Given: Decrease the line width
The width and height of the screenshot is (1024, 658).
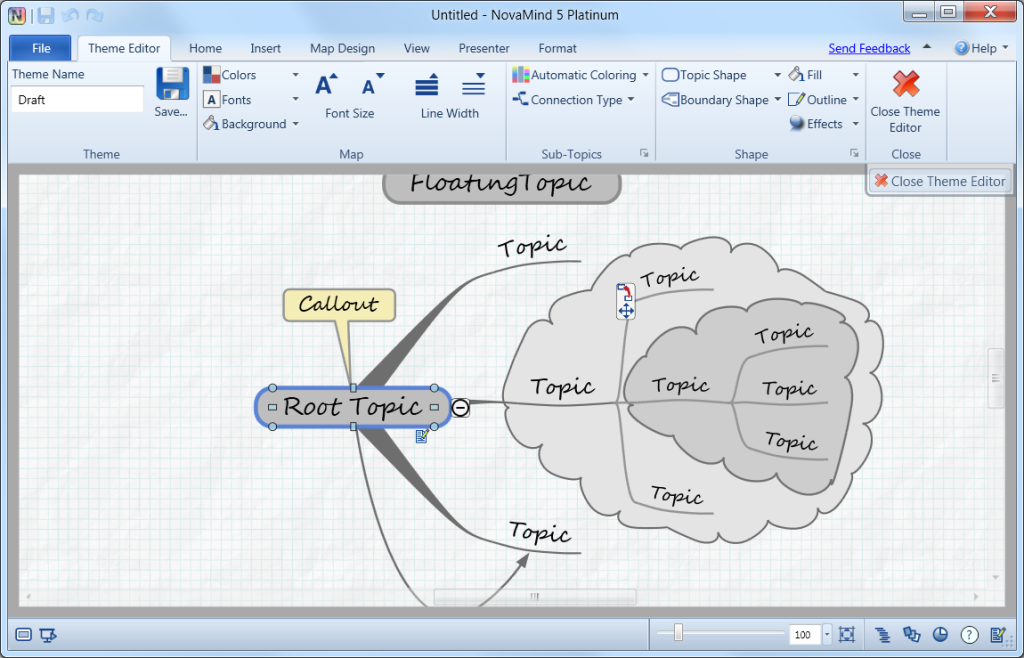Looking at the screenshot, I should [473, 86].
